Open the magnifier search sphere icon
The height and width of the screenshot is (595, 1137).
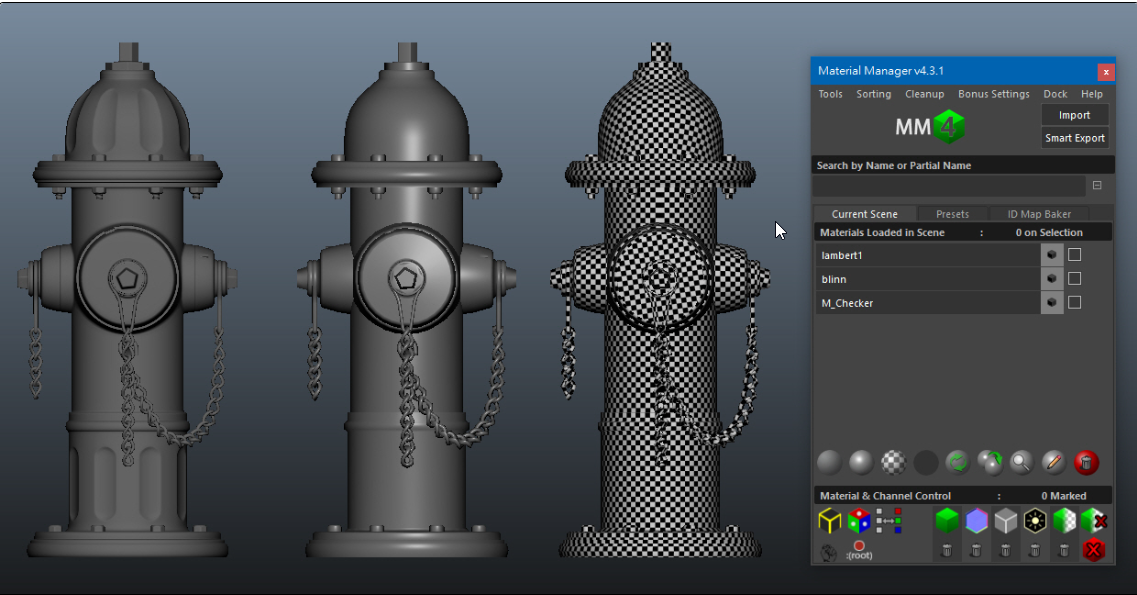(x=1020, y=462)
